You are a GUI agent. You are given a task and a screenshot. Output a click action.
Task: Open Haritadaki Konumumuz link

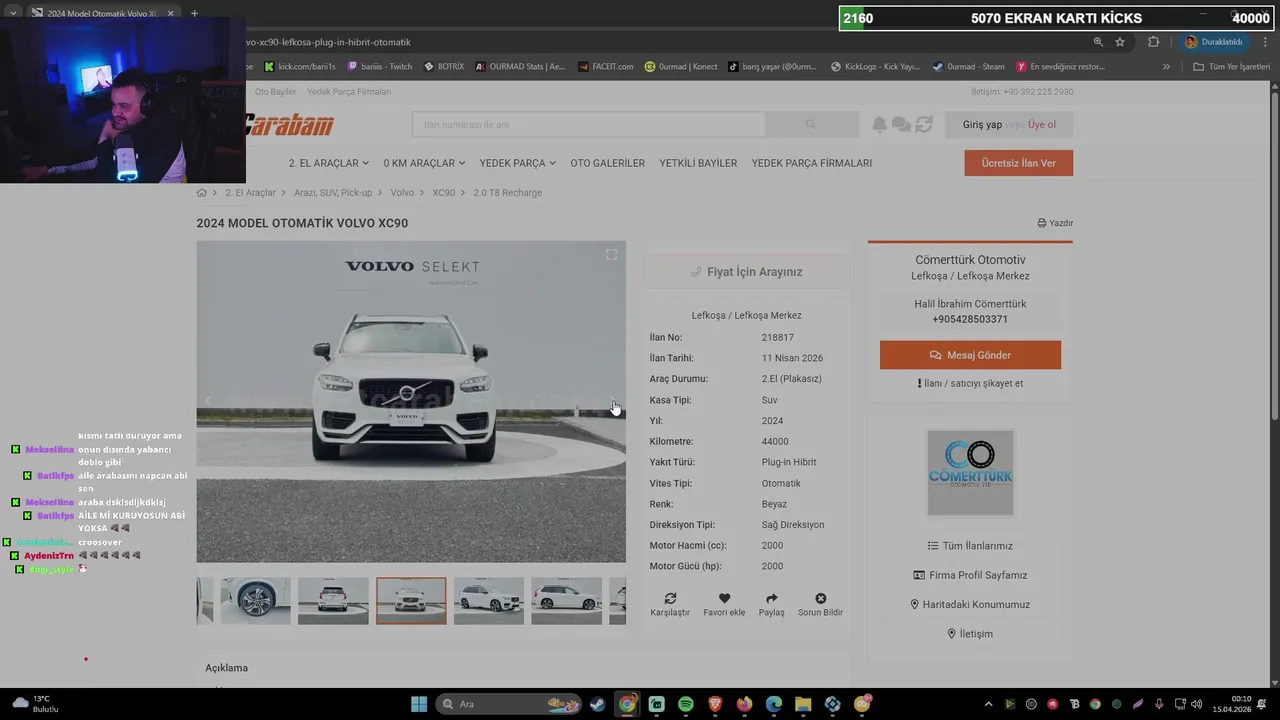[970, 604]
